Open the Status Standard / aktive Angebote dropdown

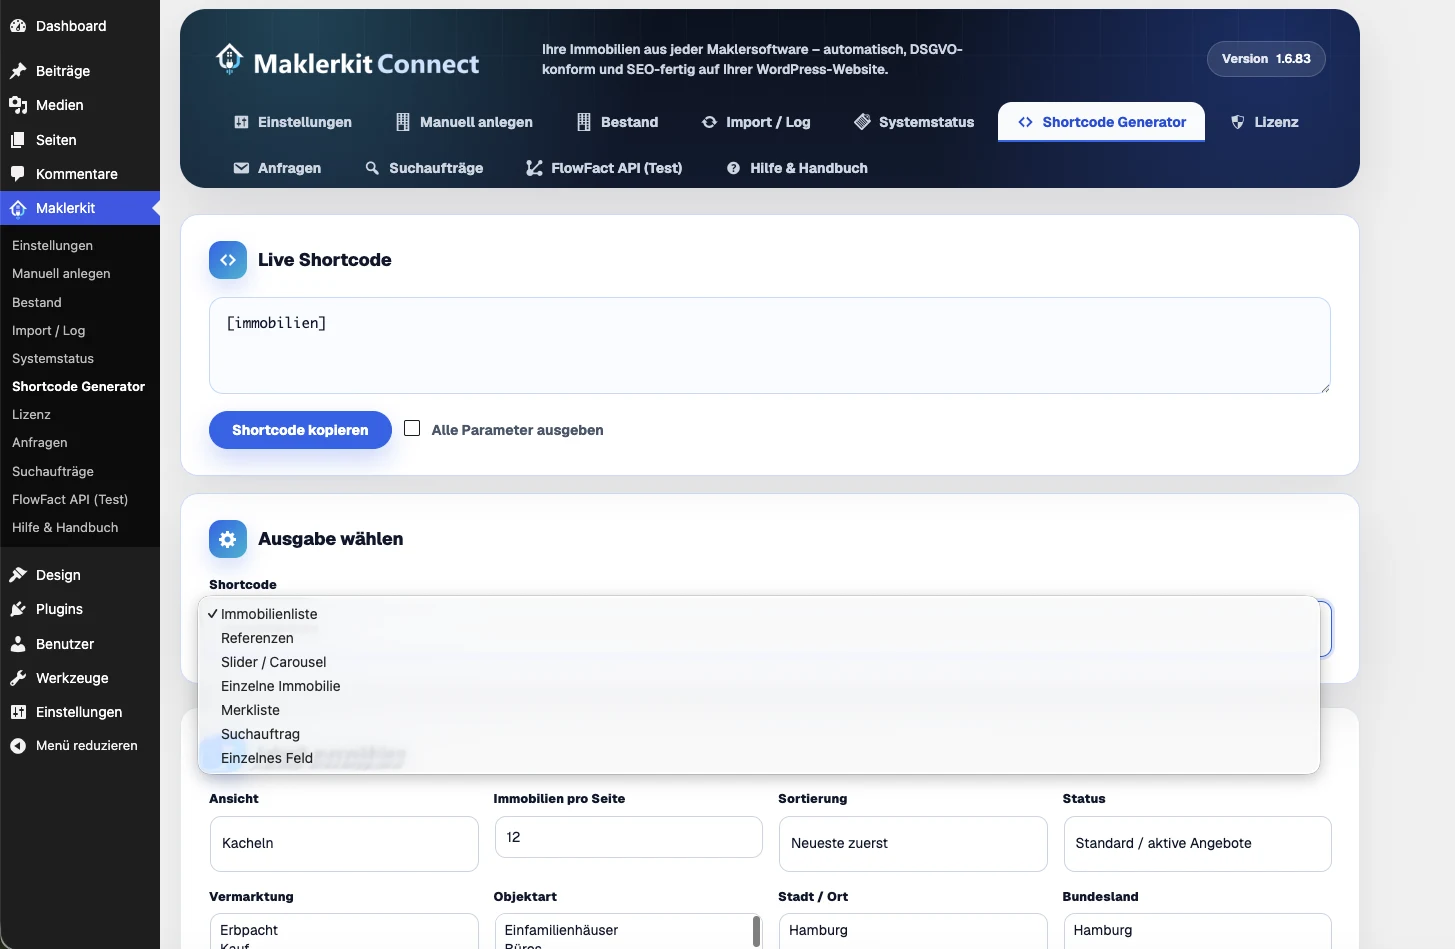1197,843
